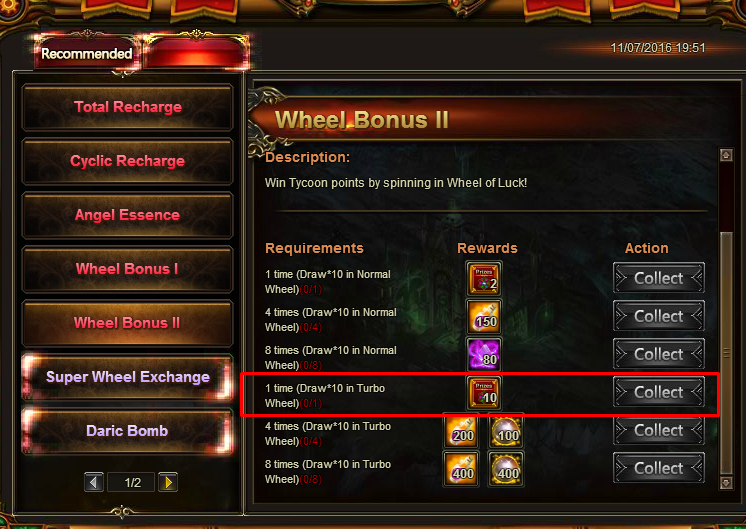Click the 200 gold ticket reward icon

(x=461, y=431)
